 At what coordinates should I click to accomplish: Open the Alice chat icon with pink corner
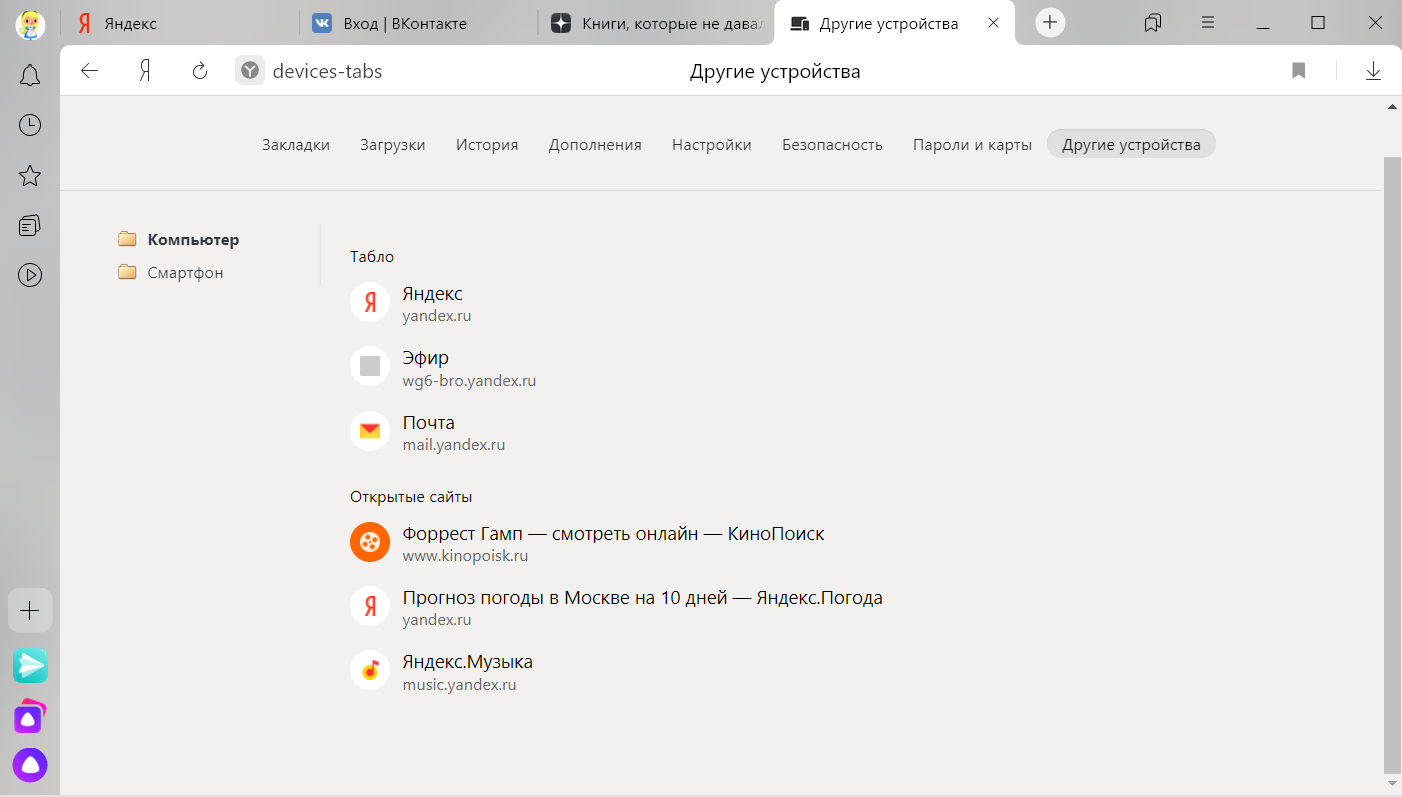pos(30,716)
